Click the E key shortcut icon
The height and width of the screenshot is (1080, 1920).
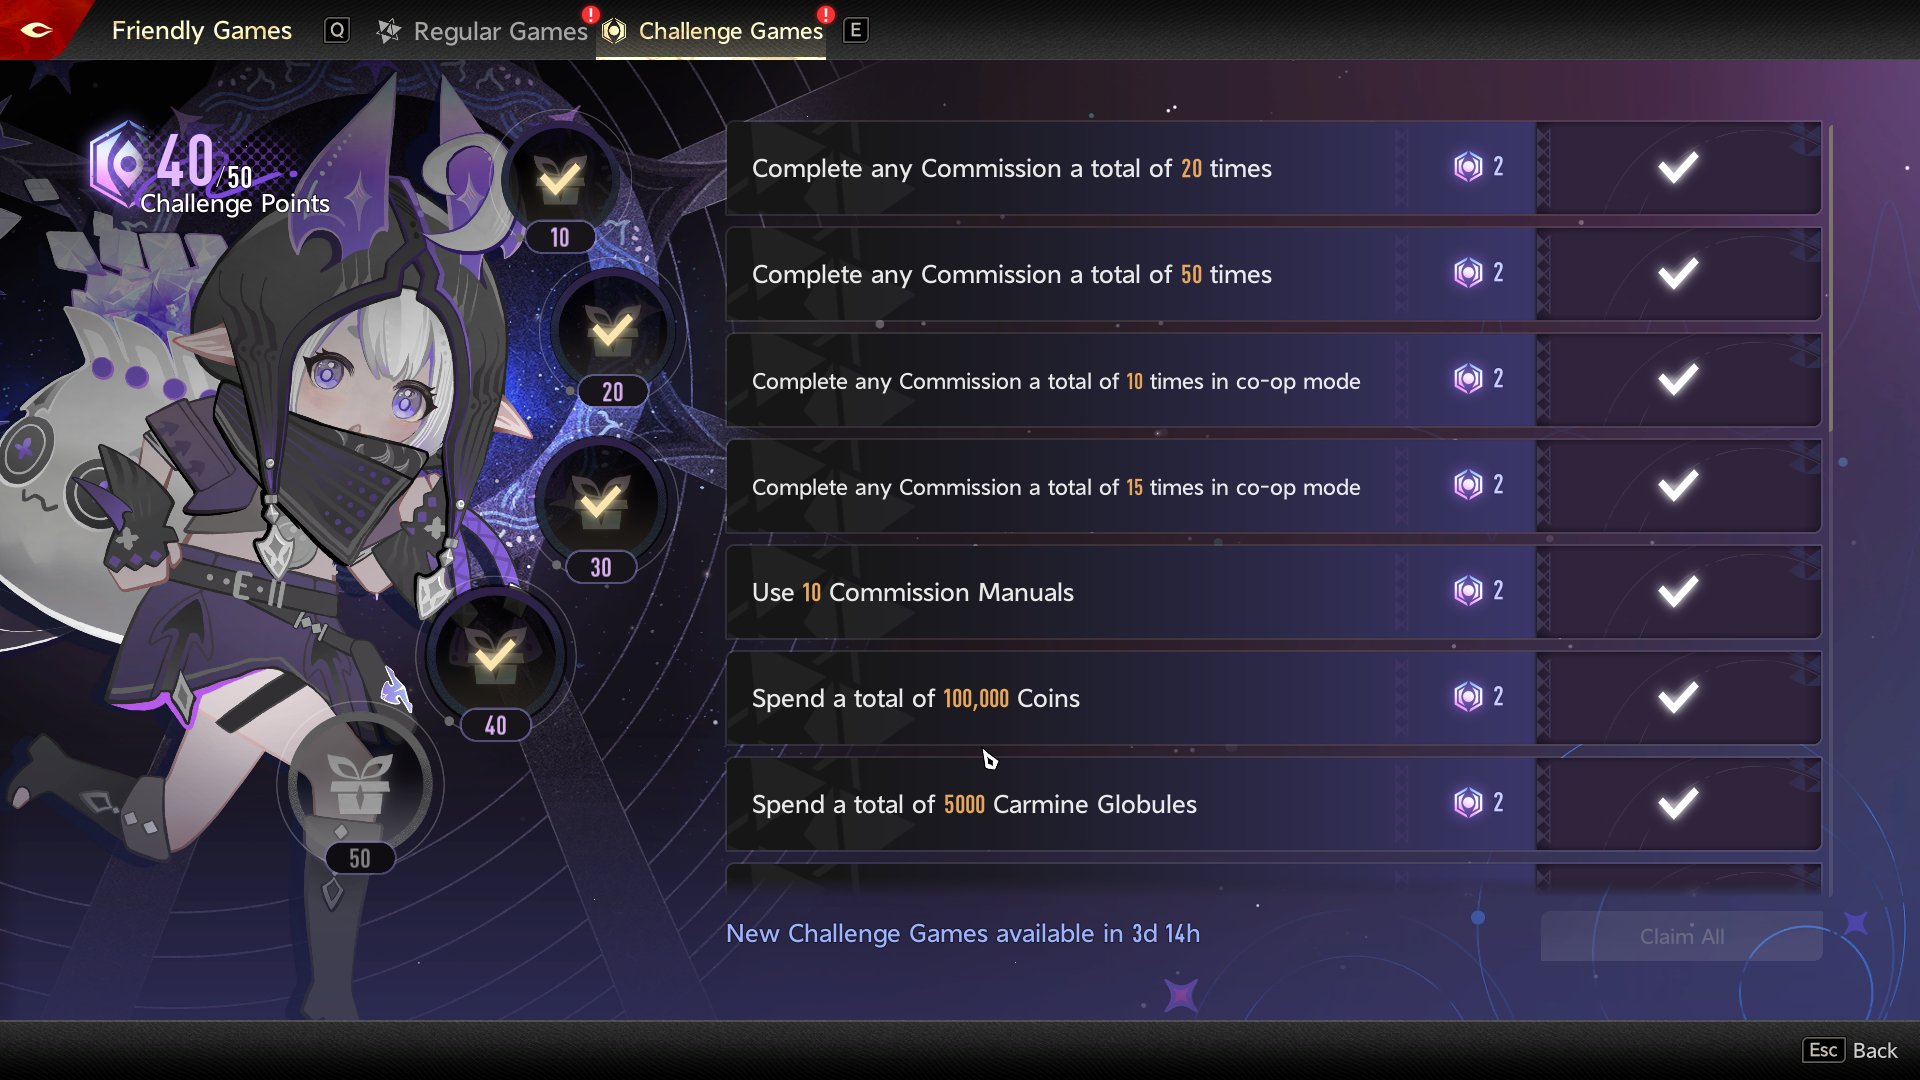(855, 30)
